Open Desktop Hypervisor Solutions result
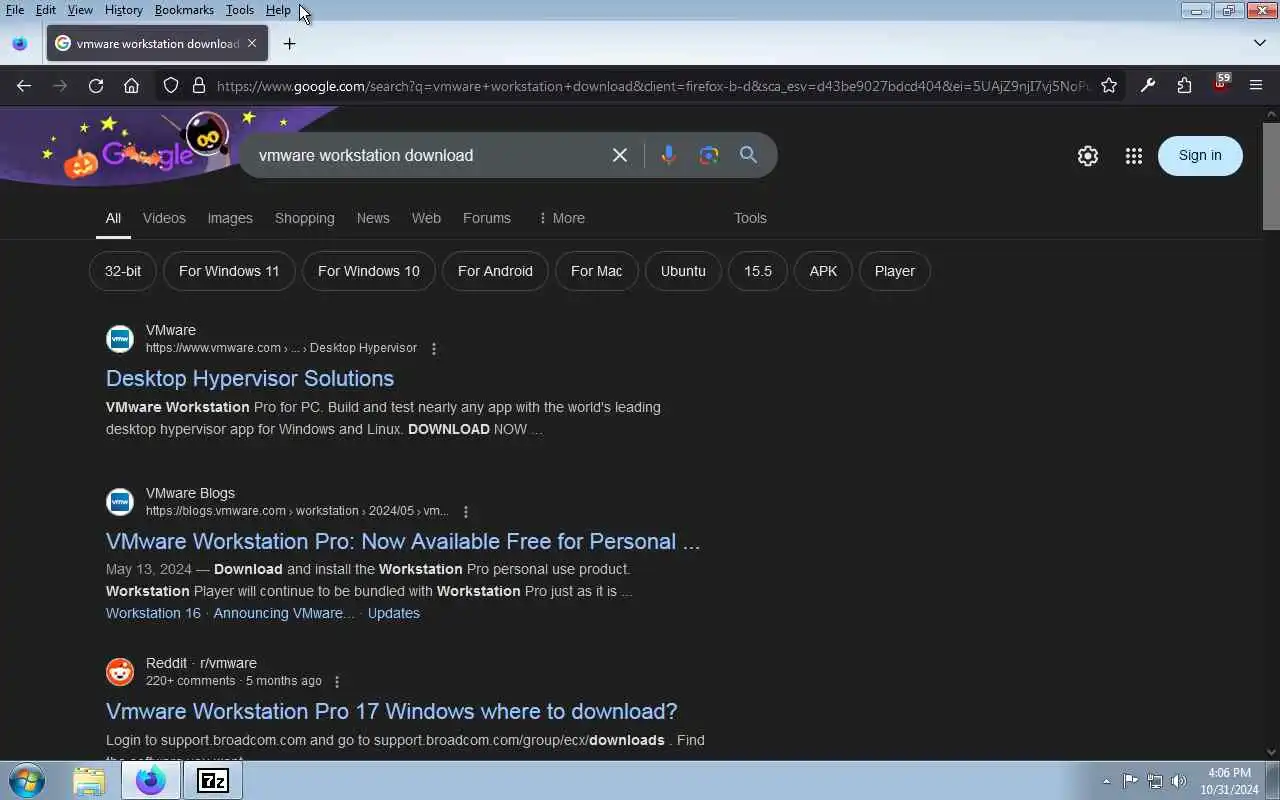1280x800 pixels. pyautogui.click(x=250, y=378)
